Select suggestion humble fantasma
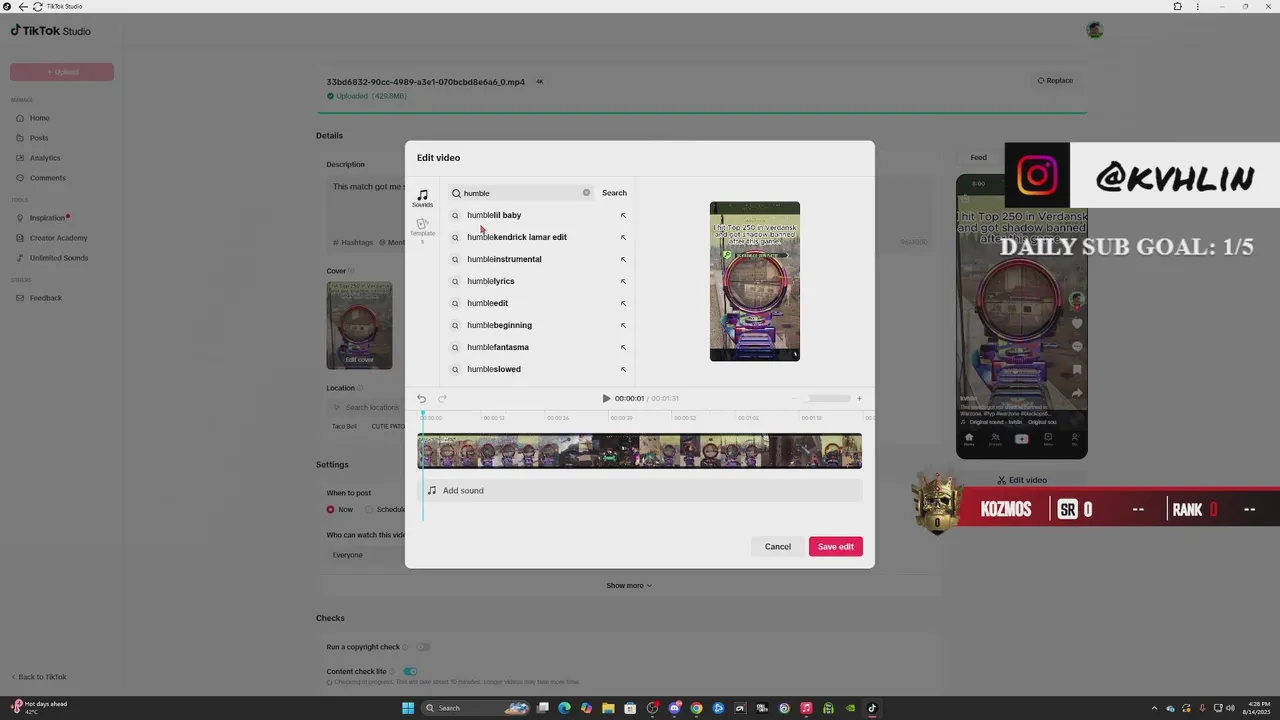 (x=498, y=347)
